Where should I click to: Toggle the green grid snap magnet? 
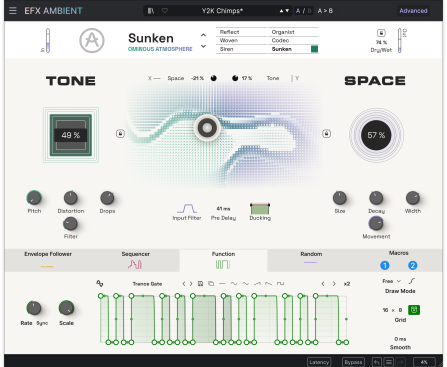tap(414, 310)
